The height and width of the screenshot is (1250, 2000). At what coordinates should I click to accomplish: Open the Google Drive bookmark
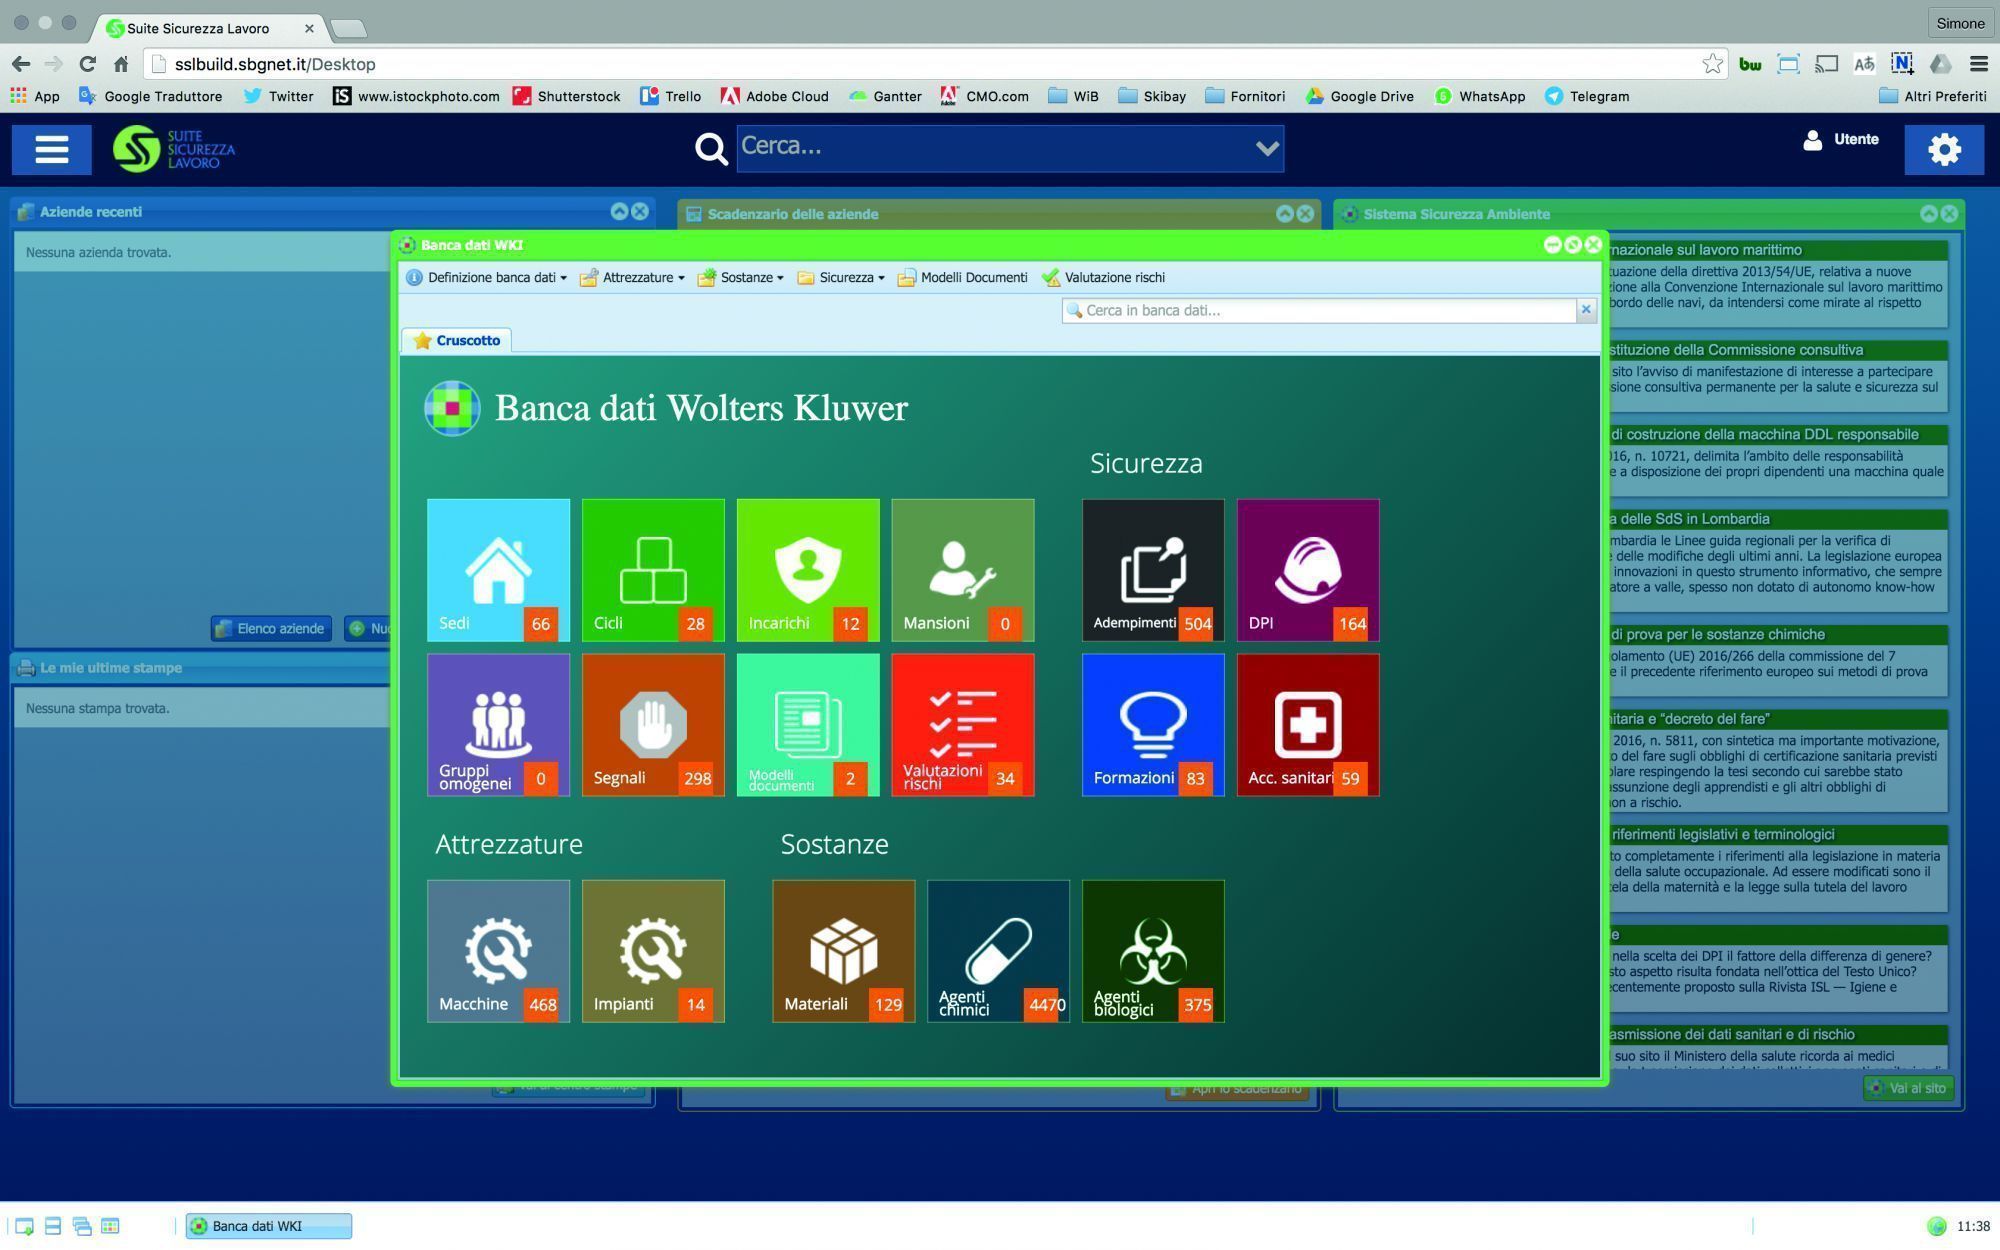click(1360, 96)
